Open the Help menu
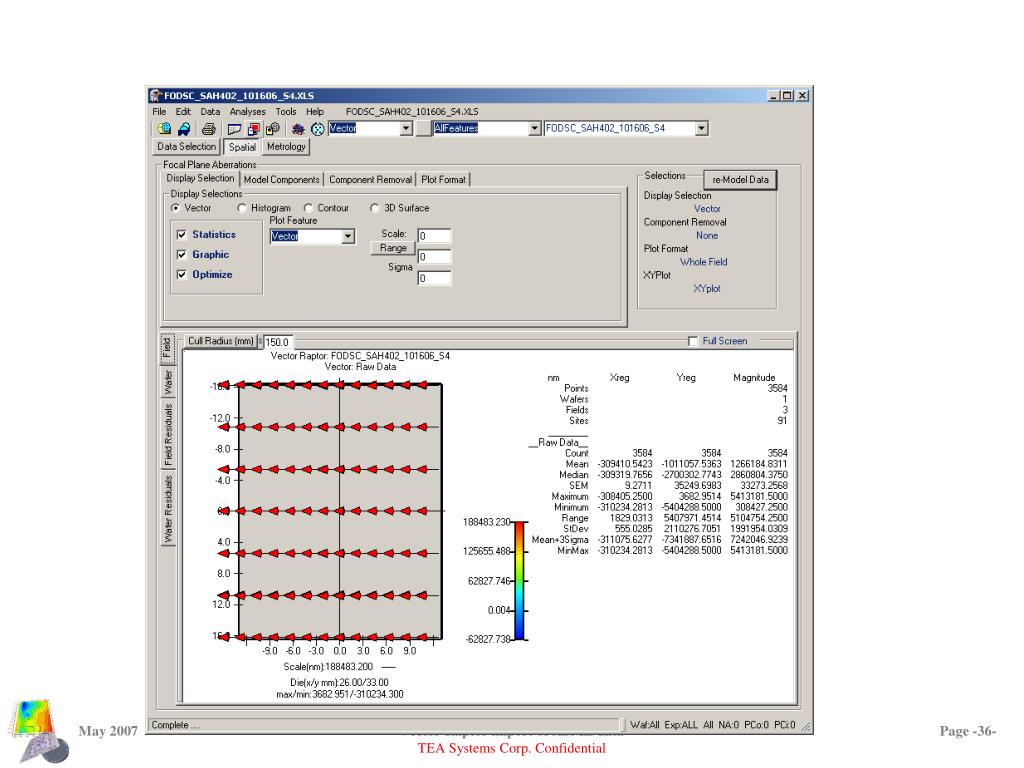Viewport: 1024px width, 768px height. coord(315,112)
